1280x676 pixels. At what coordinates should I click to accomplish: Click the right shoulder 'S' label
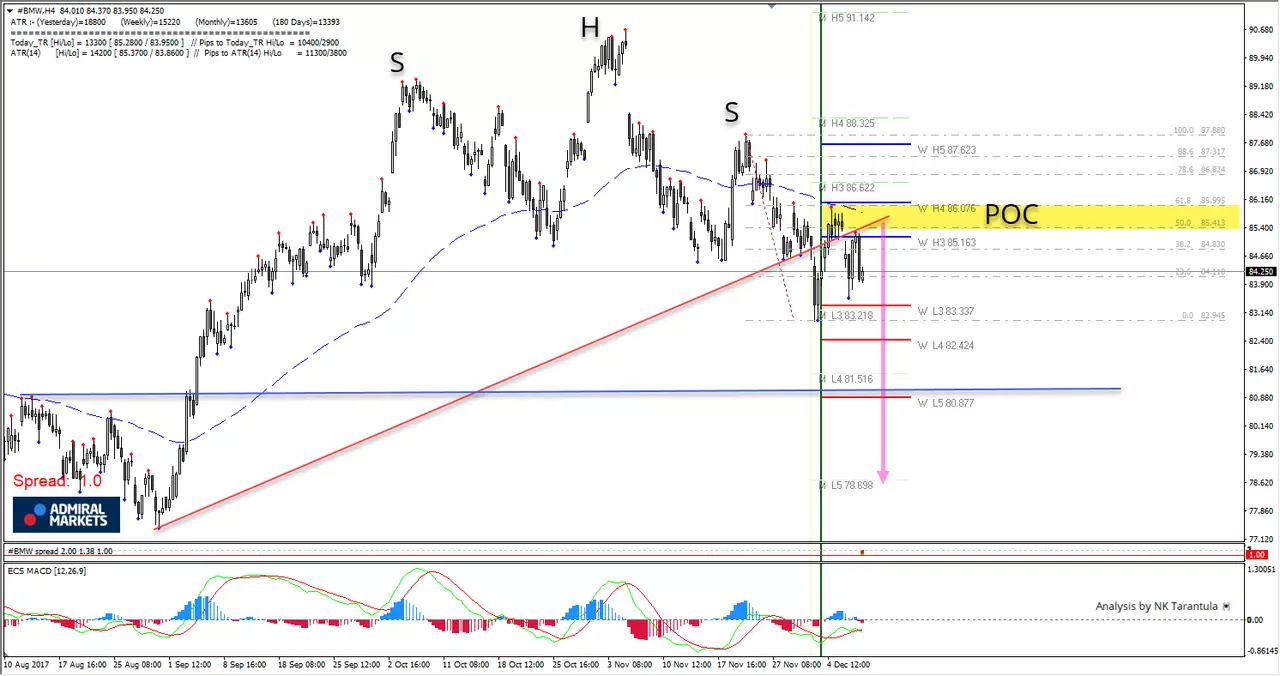(732, 113)
